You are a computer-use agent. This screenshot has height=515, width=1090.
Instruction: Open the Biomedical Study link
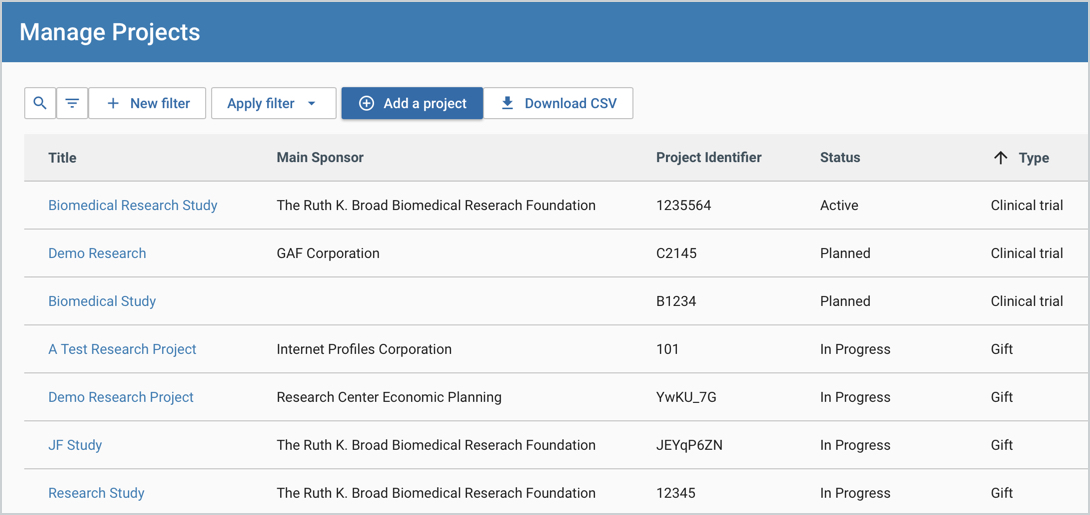102,301
